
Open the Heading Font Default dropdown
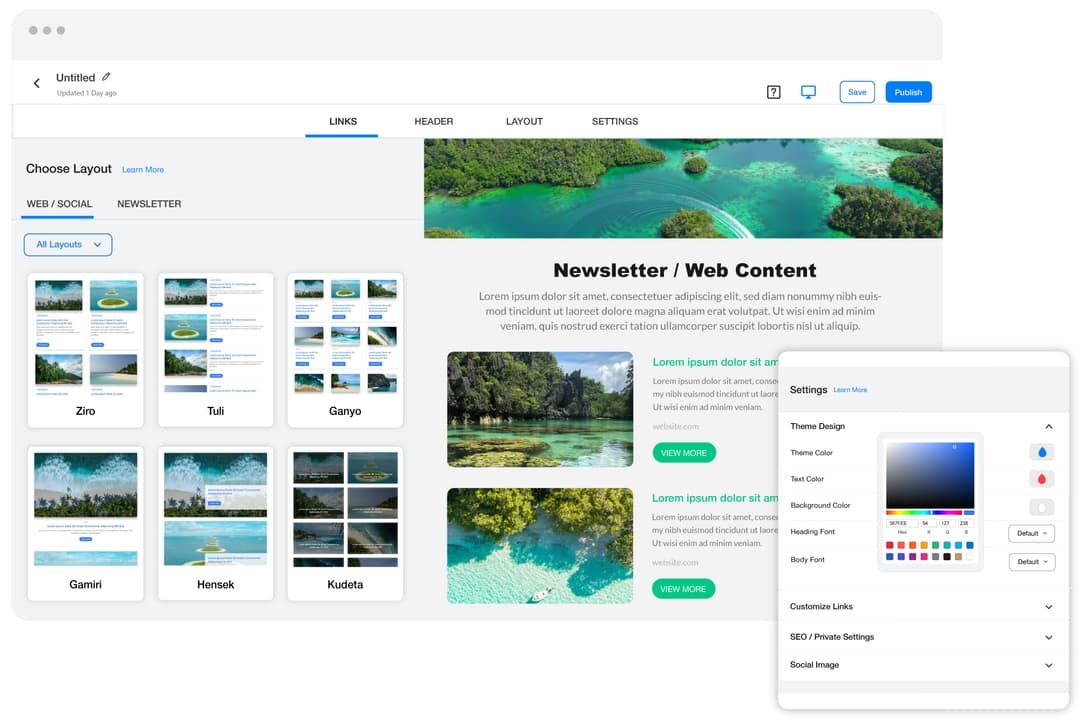[x=1031, y=533]
